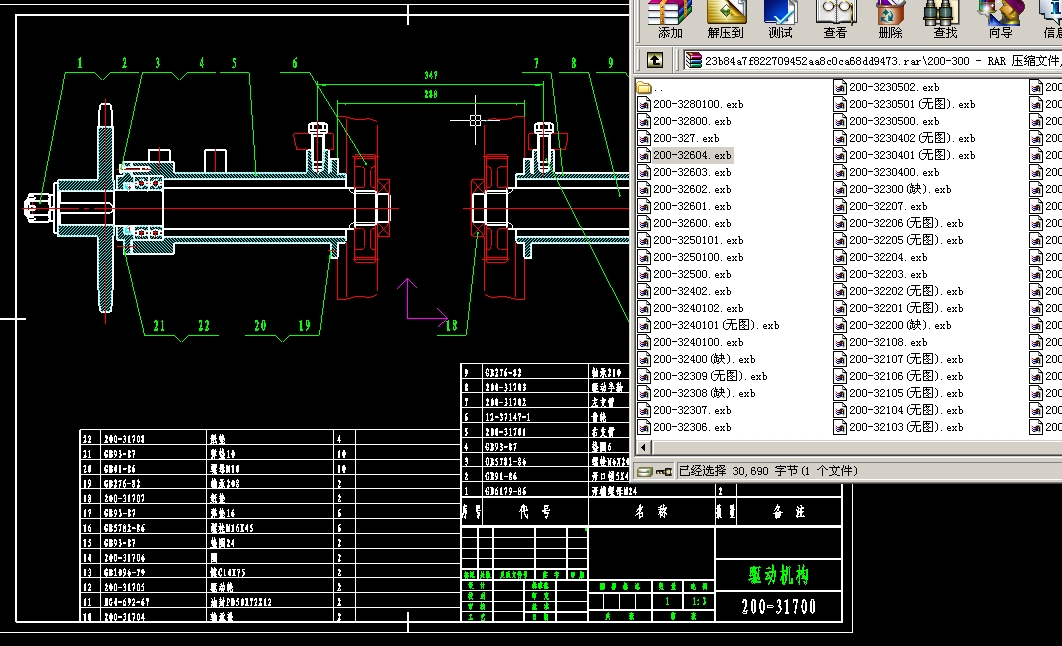This screenshot has height=646, width=1062.
Task: Select file 200-3240101 (无图).exb
Action: coord(715,325)
